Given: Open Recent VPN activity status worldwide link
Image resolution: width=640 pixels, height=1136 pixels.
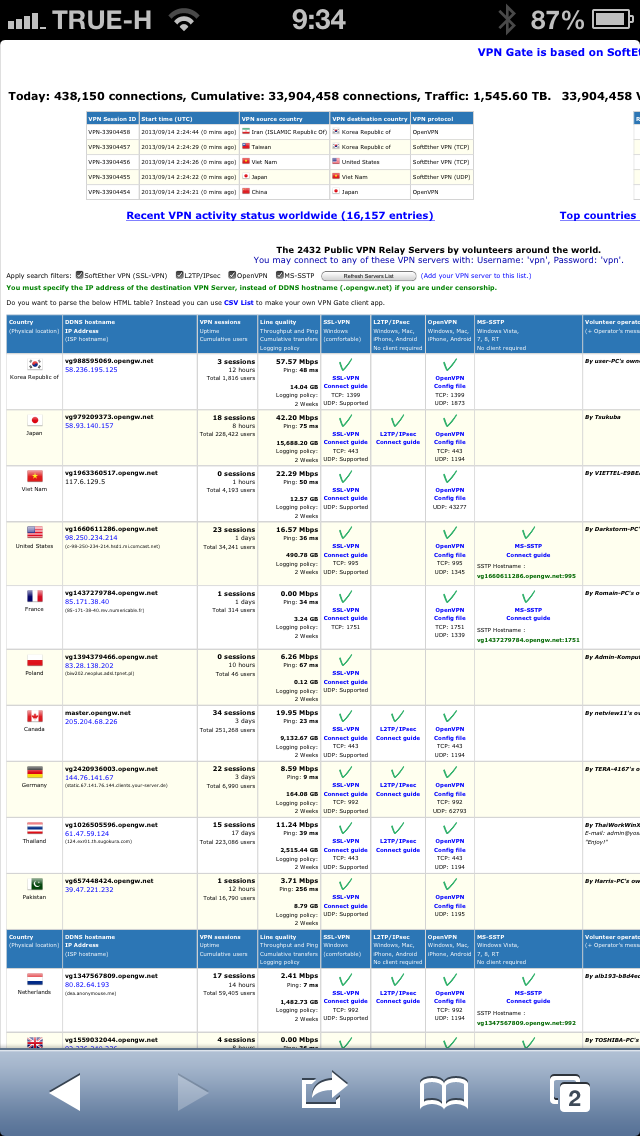Looking at the screenshot, I should (280, 215).
